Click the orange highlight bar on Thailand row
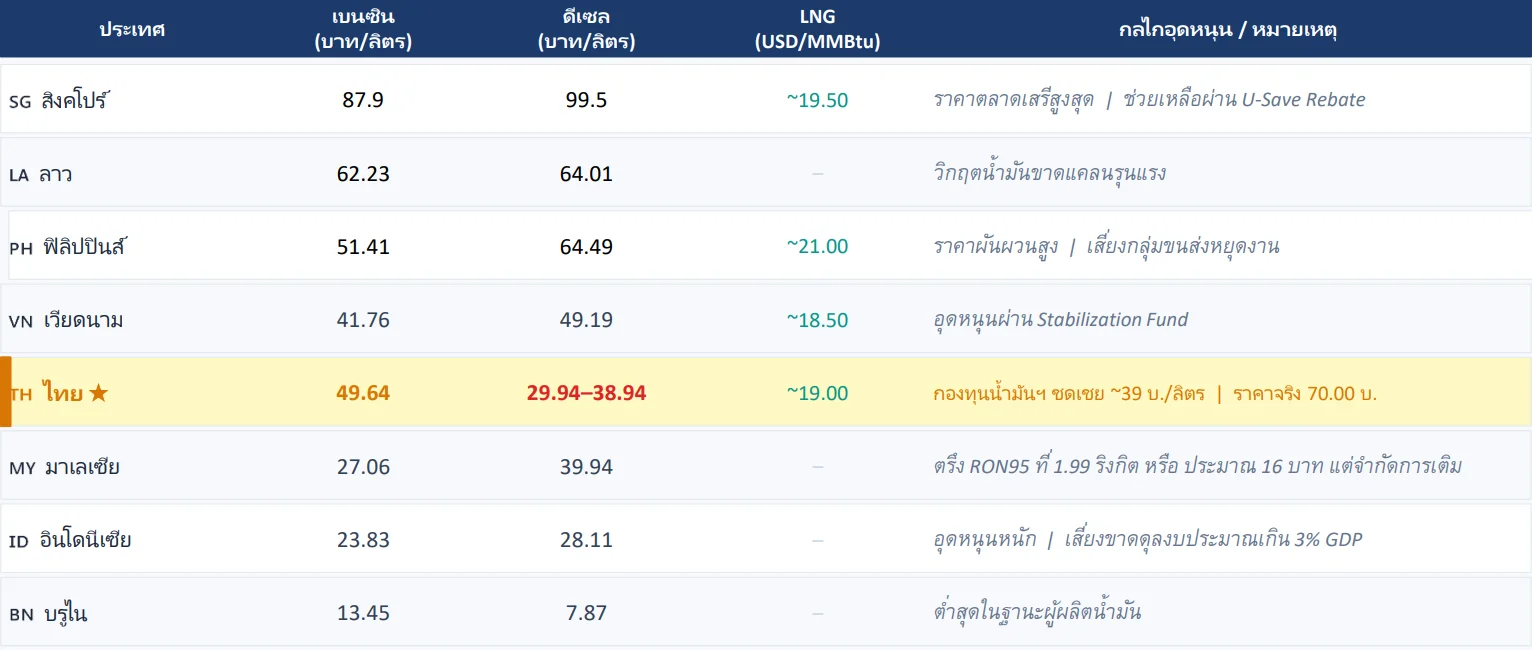The height and width of the screenshot is (650, 1532). click(5, 392)
